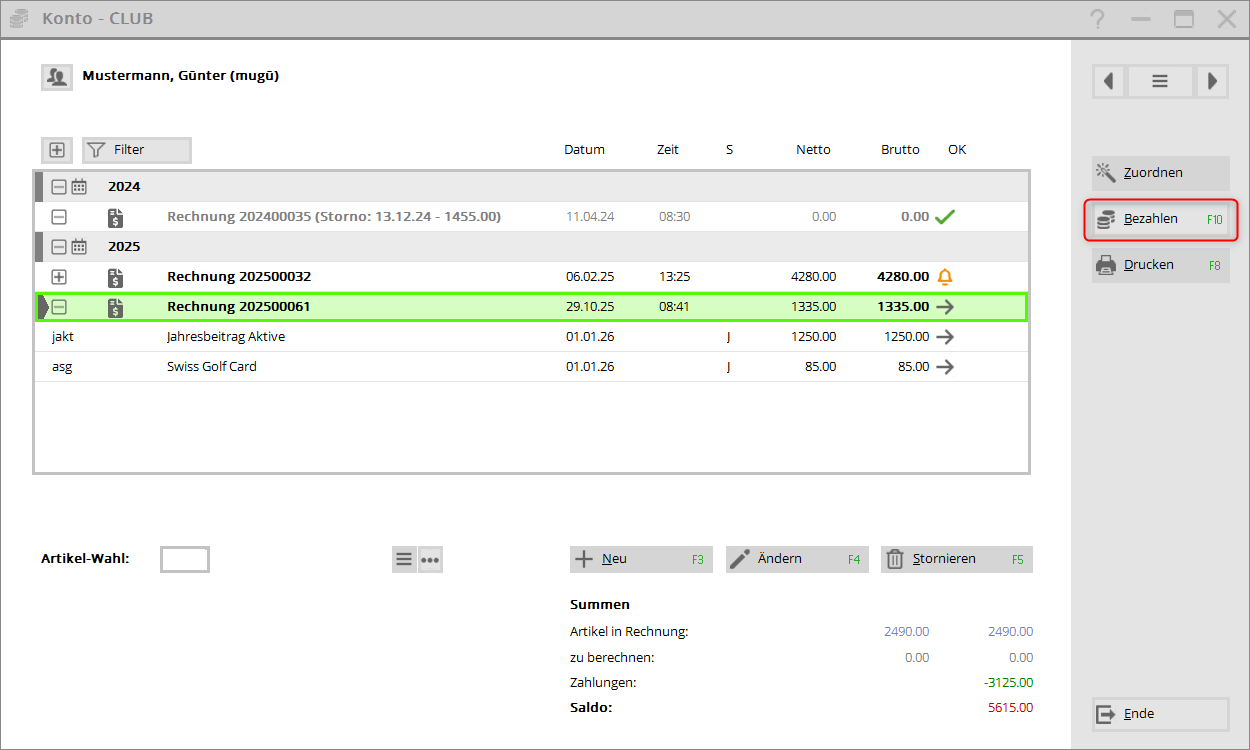Open the list icon beside Artikel-Wahl field
The image size is (1250, 750).
[404, 560]
